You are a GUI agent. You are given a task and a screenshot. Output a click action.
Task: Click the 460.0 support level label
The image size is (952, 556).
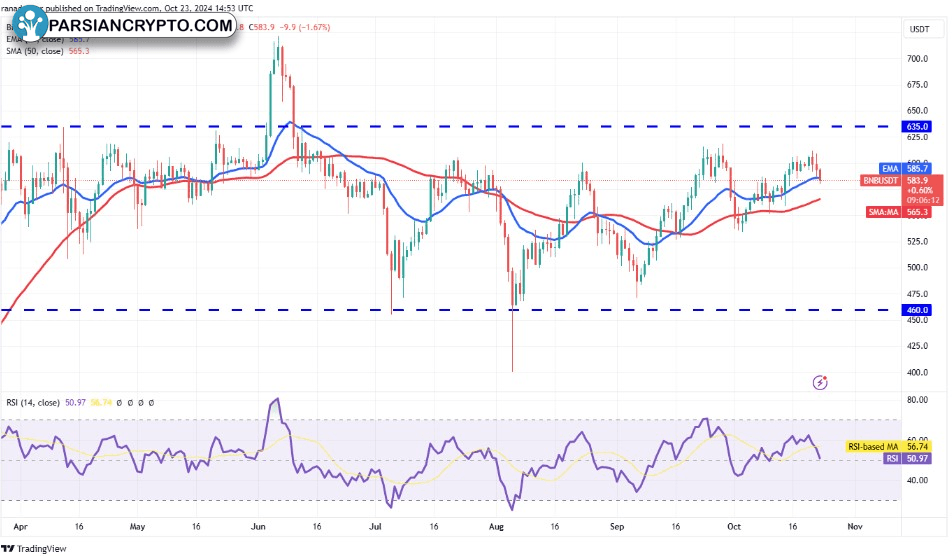point(917,310)
